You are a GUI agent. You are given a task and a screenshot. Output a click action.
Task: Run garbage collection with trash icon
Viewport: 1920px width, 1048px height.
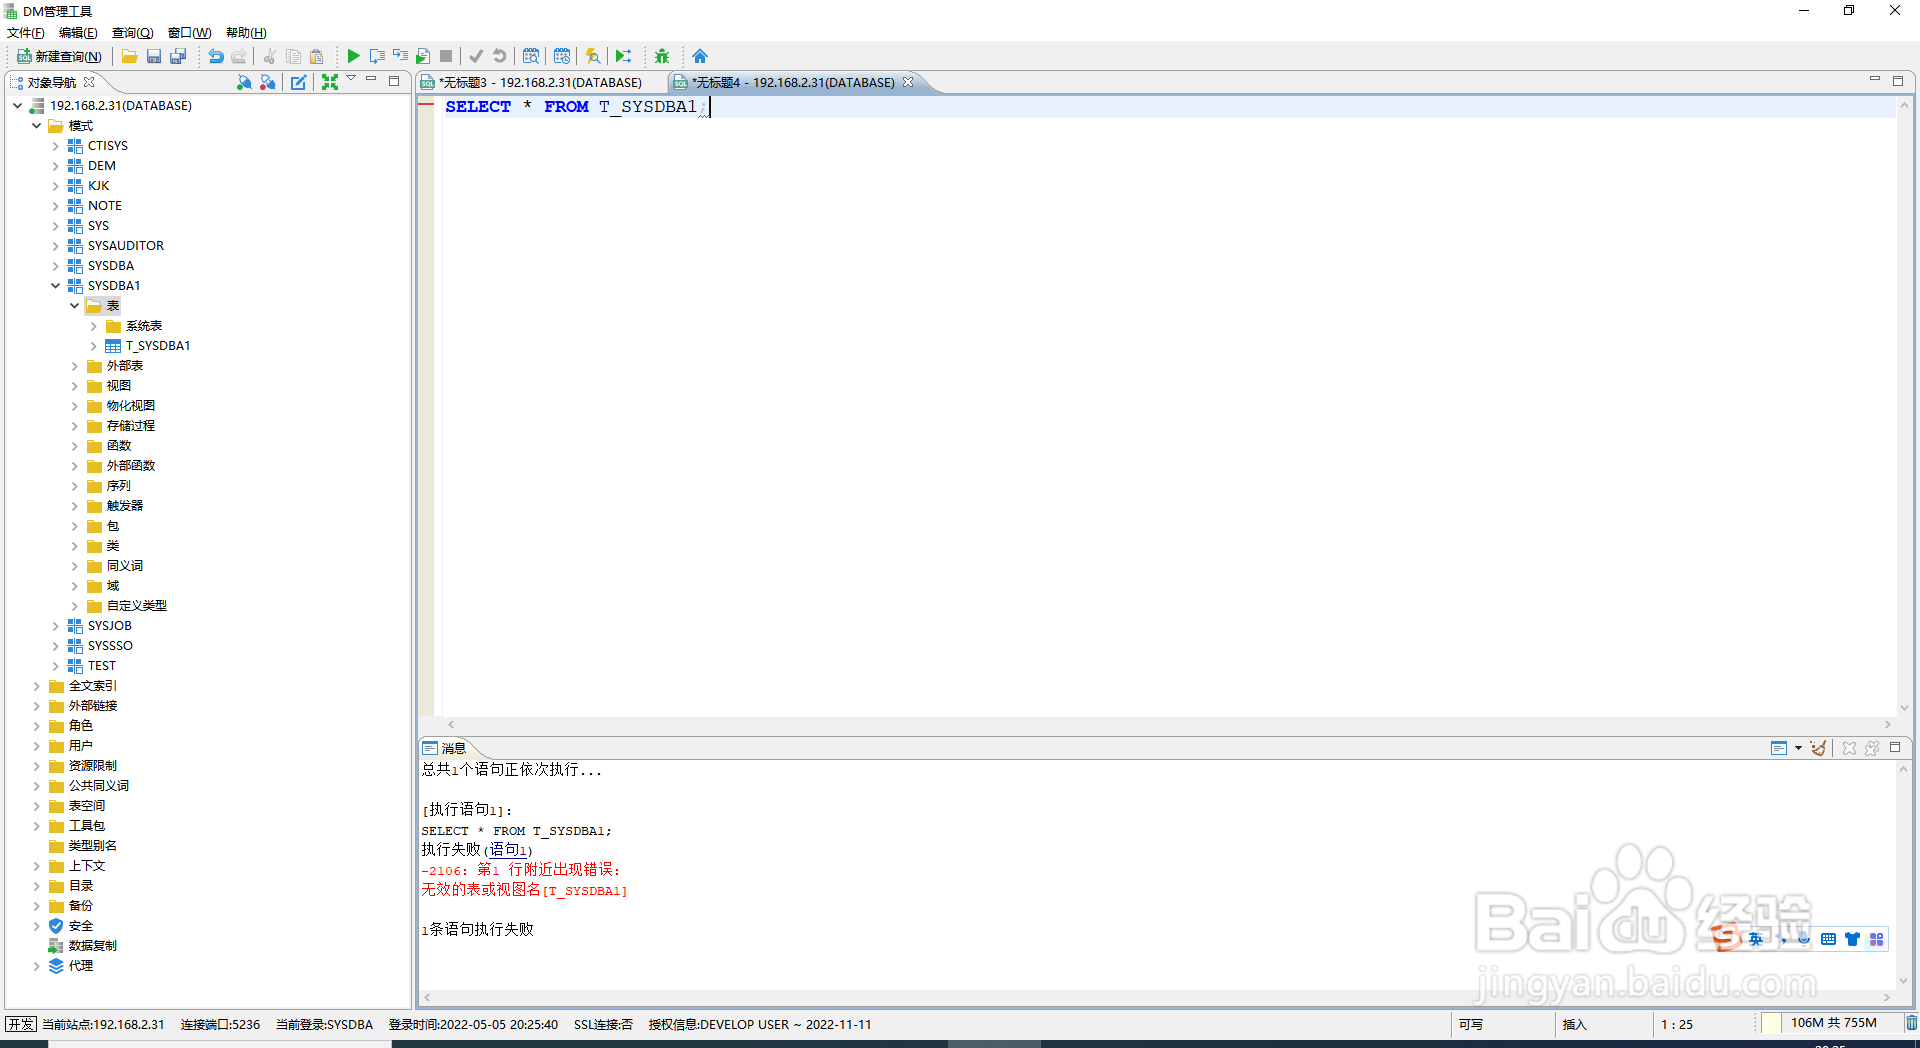pos(1911,1023)
